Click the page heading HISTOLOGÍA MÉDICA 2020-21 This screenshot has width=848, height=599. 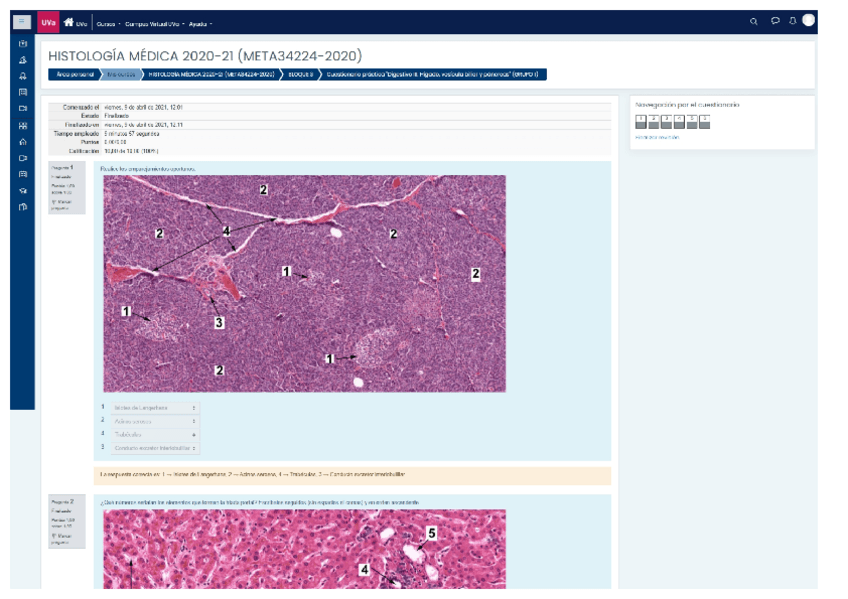pos(205,56)
